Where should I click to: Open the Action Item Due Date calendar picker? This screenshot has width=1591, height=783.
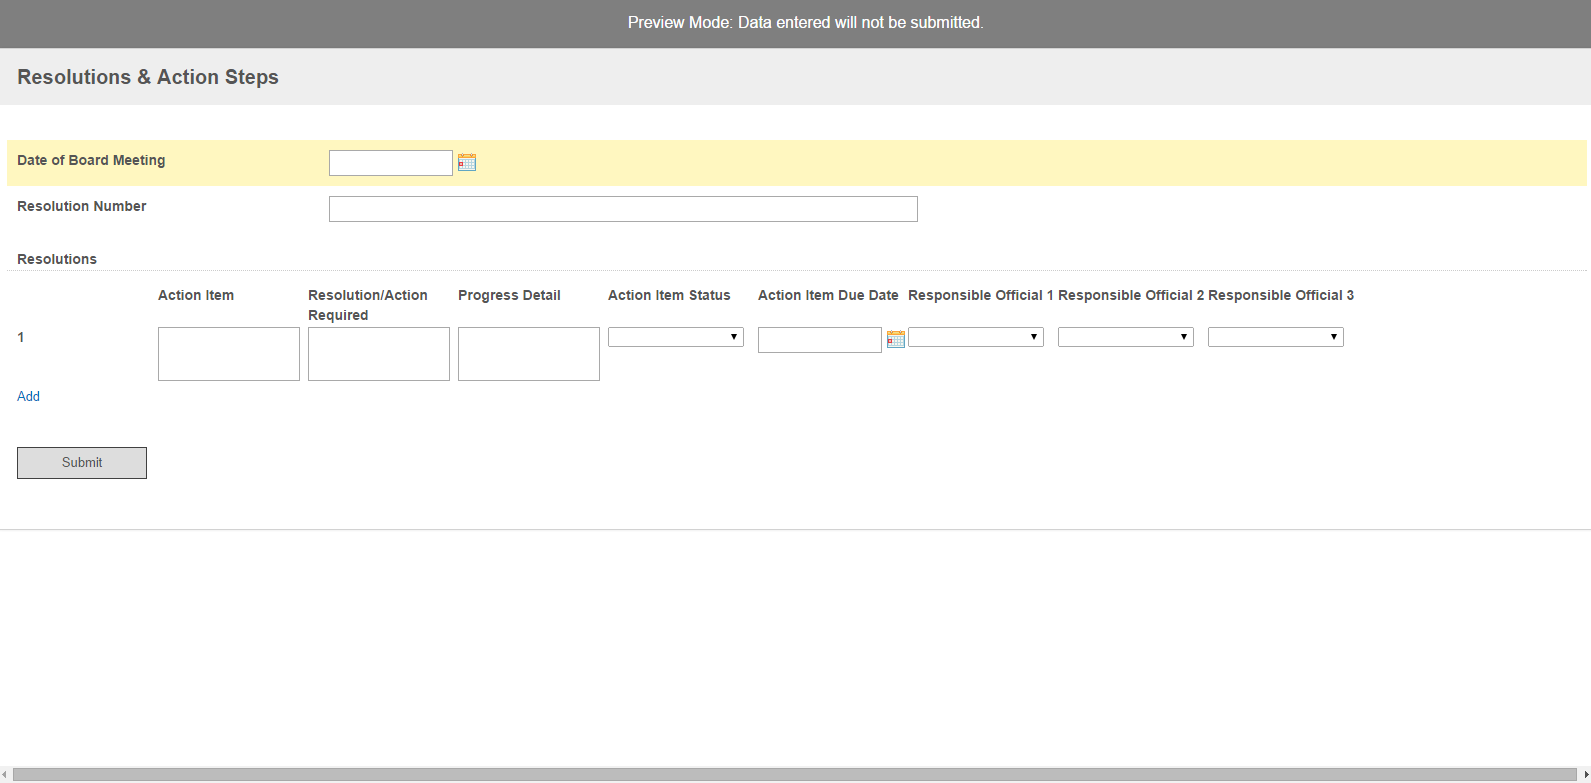896,339
